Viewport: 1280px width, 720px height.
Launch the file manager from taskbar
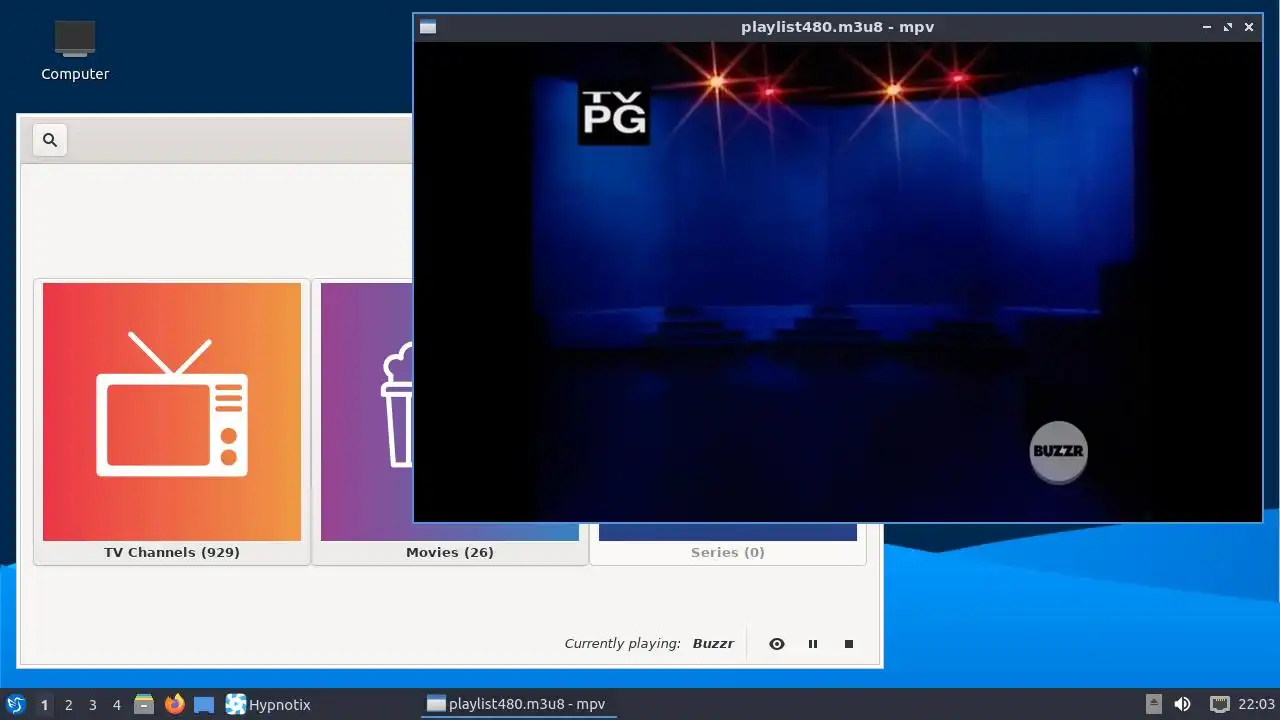point(144,704)
